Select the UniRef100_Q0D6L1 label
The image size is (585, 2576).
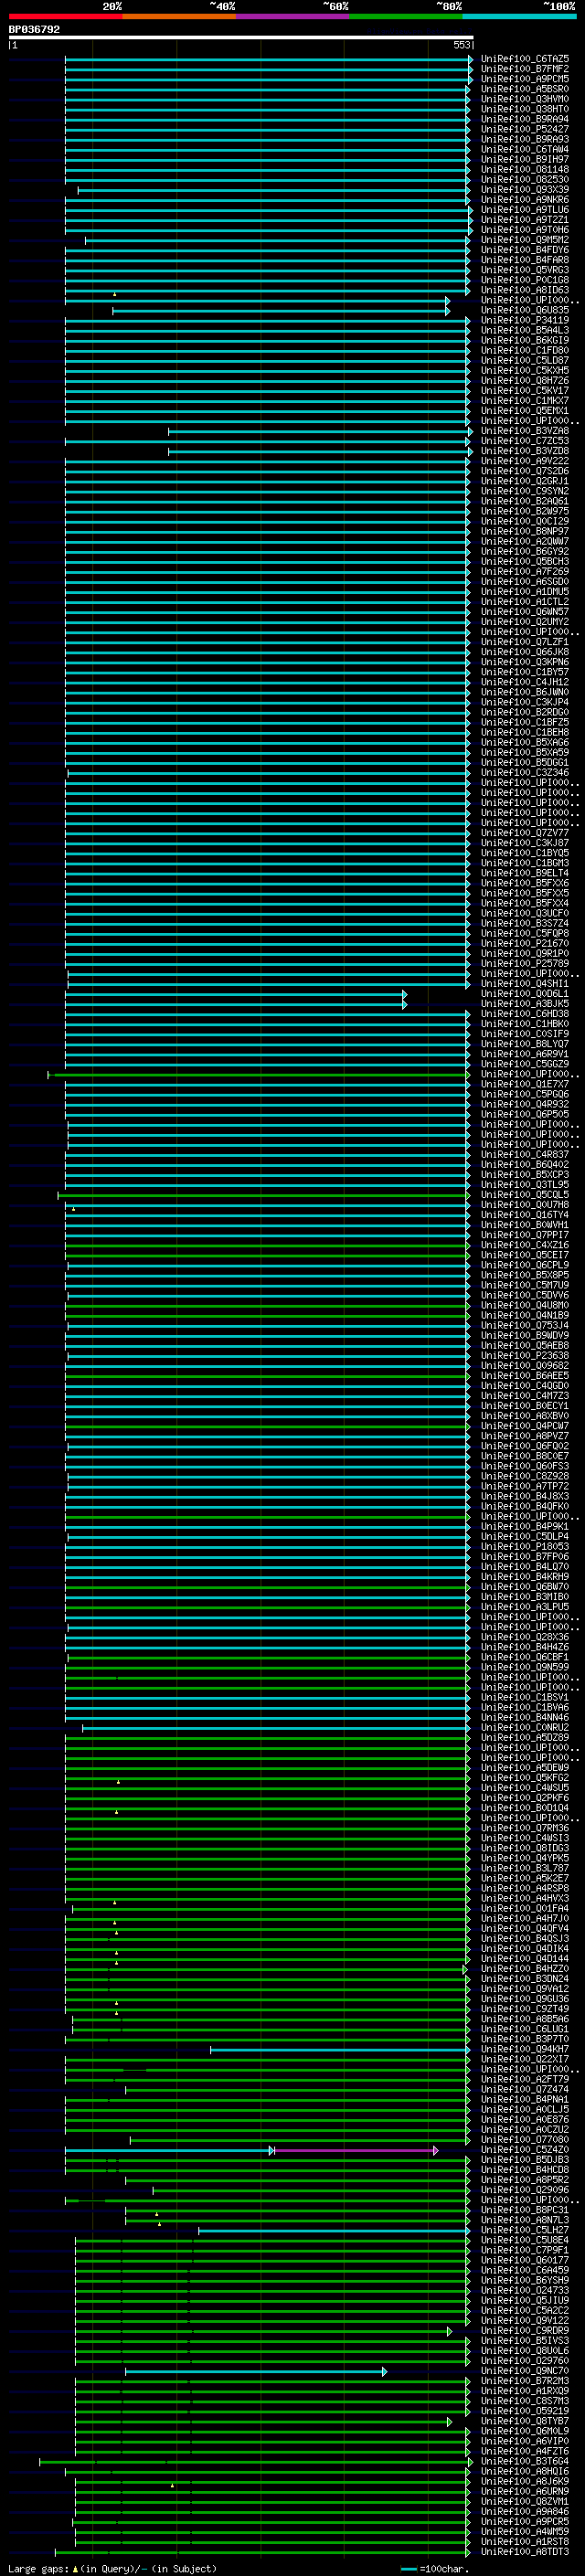pyautogui.click(x=524, y=994)
